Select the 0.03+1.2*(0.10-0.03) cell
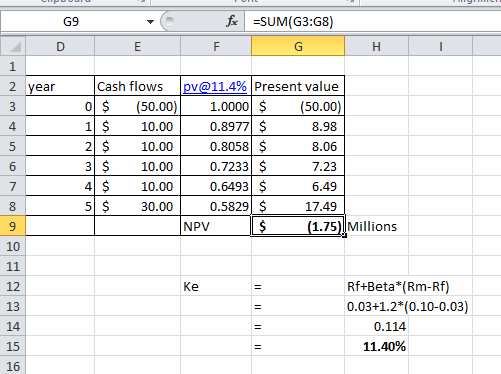501x374 pixels. (x=407, y=306)
